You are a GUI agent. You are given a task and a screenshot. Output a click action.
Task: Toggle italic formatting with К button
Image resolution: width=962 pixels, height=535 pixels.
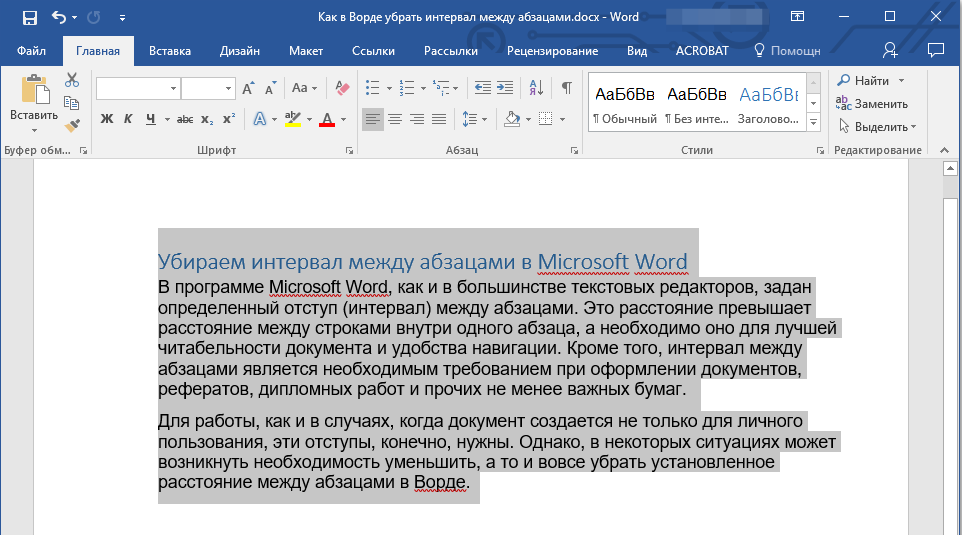(x=128, y=120)
